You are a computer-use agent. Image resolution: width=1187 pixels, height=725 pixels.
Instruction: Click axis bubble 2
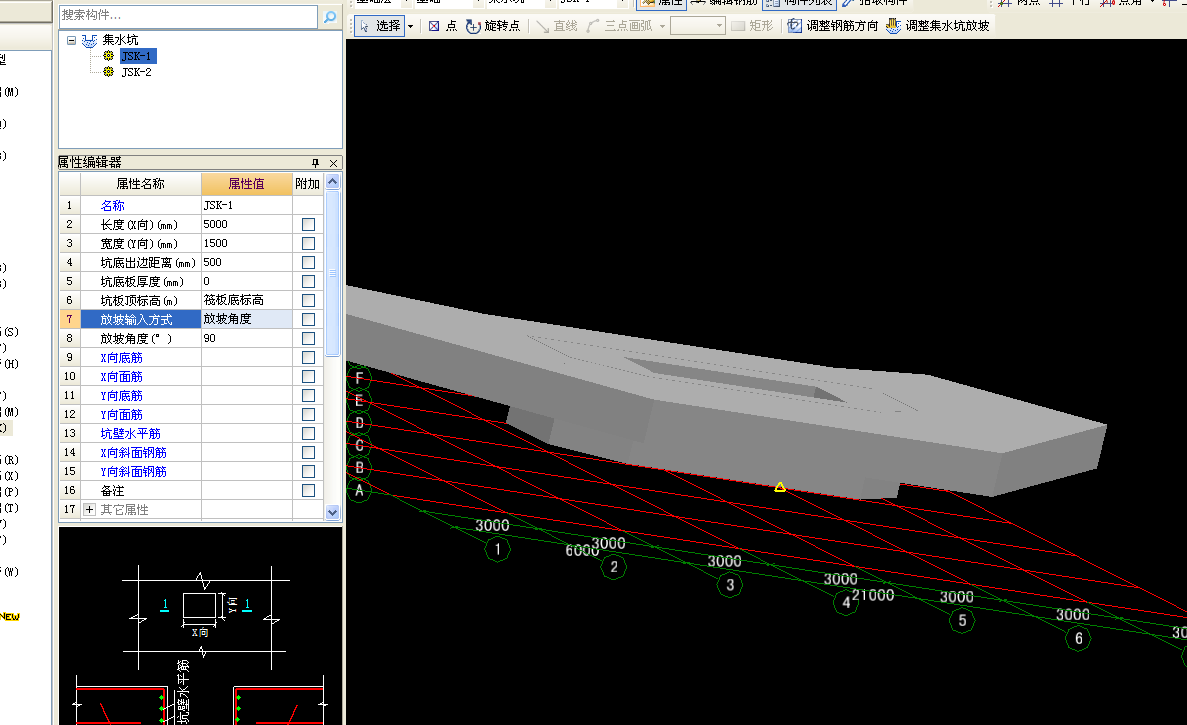coord(614,567)
